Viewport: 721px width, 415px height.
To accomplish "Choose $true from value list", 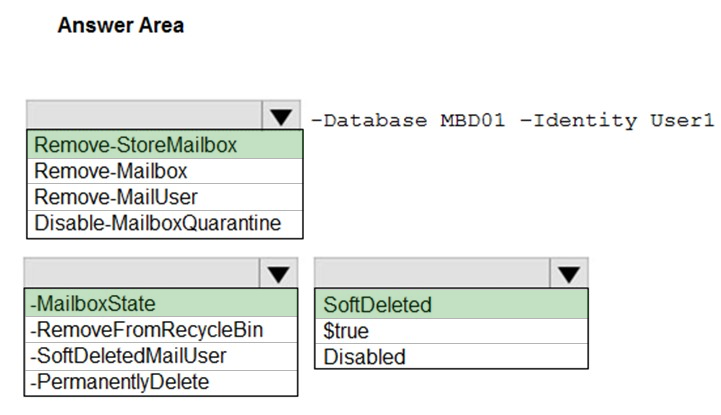I will [x=452, y=331].
